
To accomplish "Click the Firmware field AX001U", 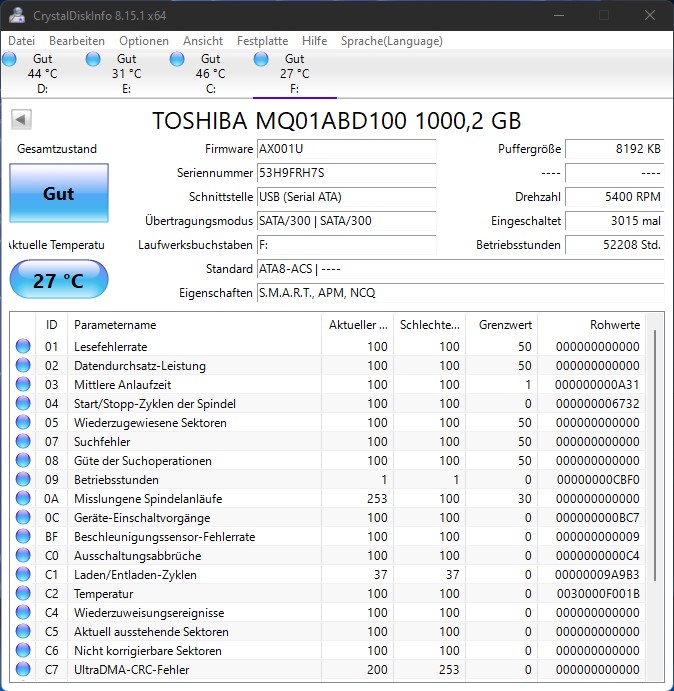I will (x=346, y=149).
